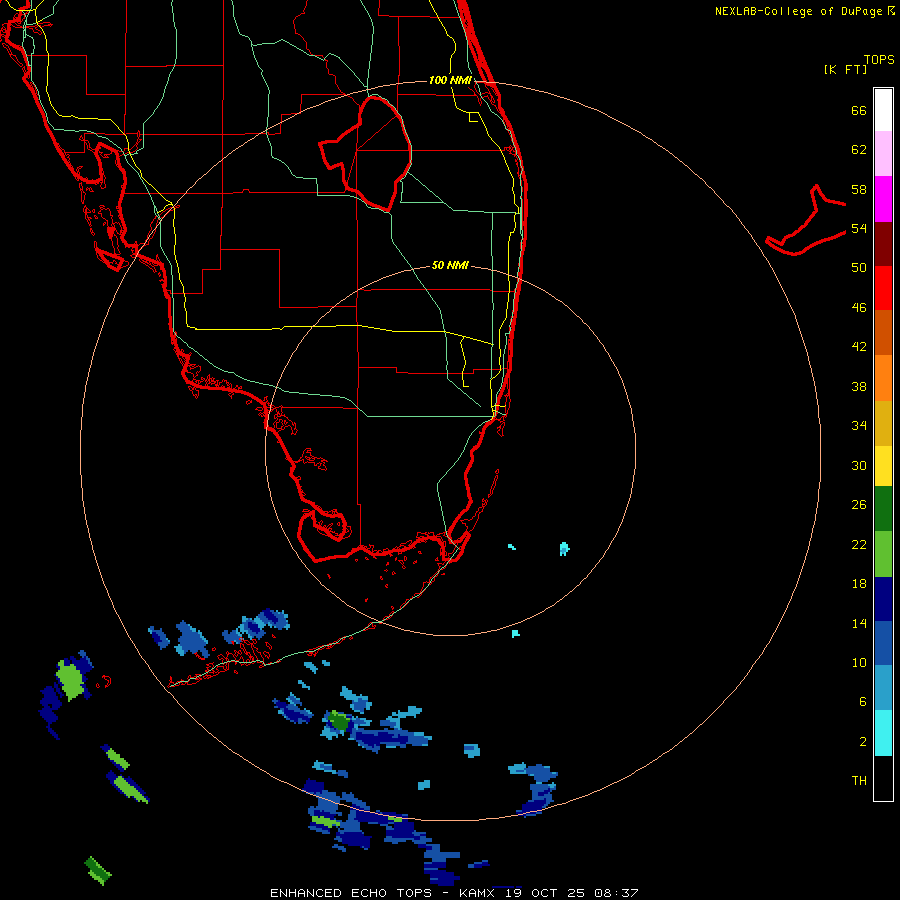Click the KAMX station identifier
The image size is (900, 900).
pyautogui.click(x=479, y=893)
